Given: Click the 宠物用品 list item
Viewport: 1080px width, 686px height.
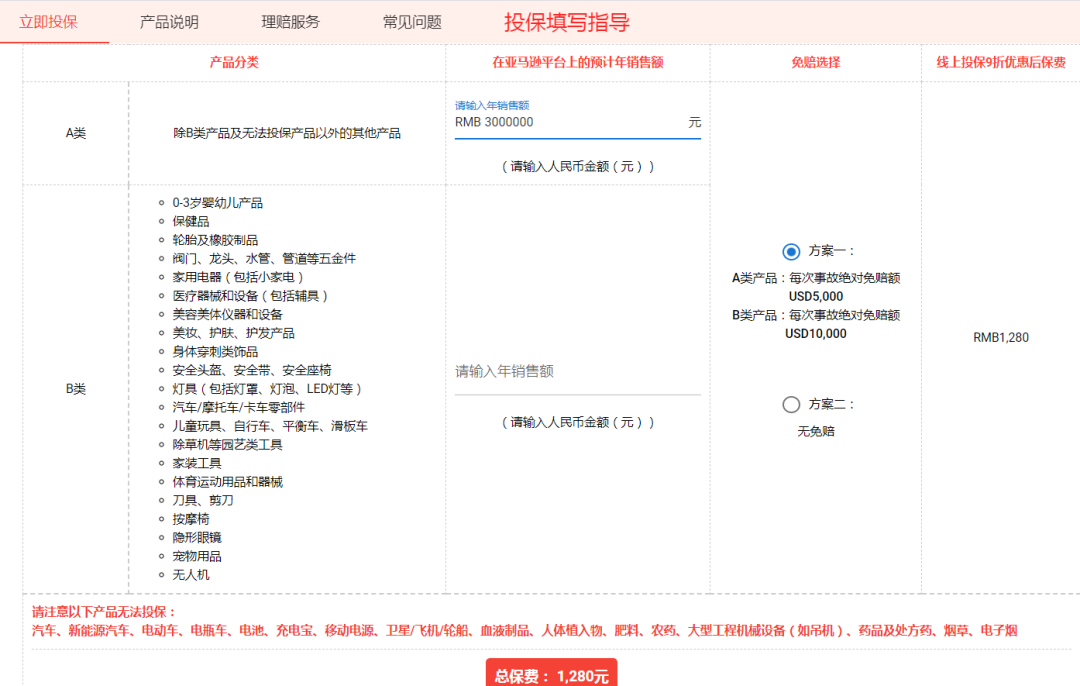Looking at the screenshot, I should pos(197,556).
